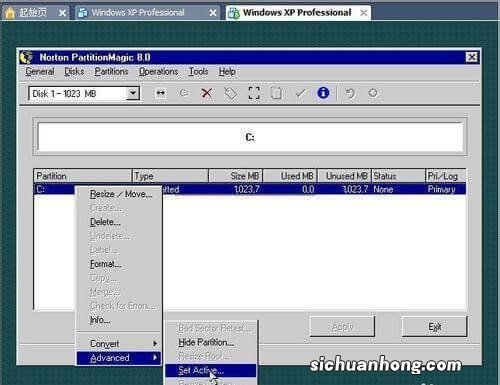Select the Advanced context menu entry
This screenshot has height=385, width=500.
119,358
